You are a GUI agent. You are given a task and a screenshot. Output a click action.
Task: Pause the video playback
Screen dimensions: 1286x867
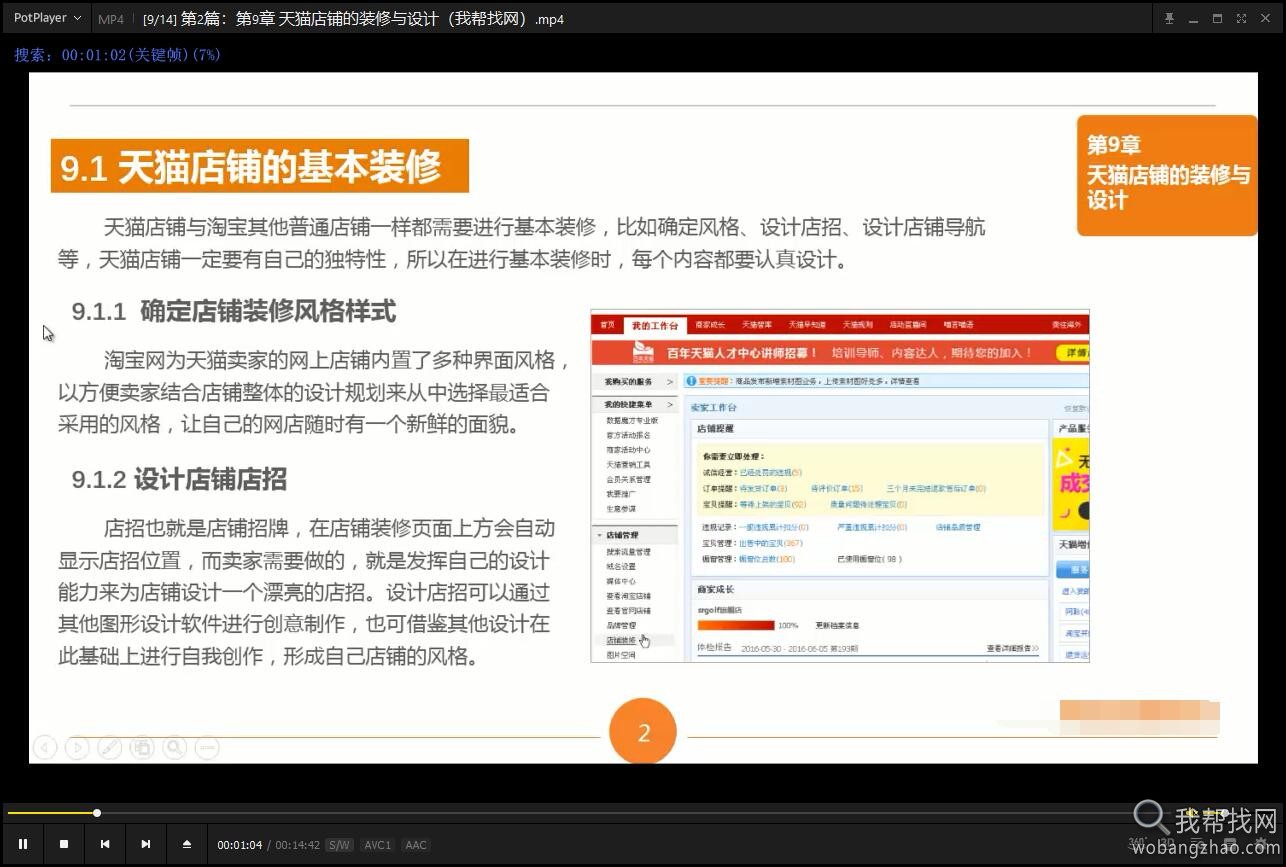pos(23,844)
